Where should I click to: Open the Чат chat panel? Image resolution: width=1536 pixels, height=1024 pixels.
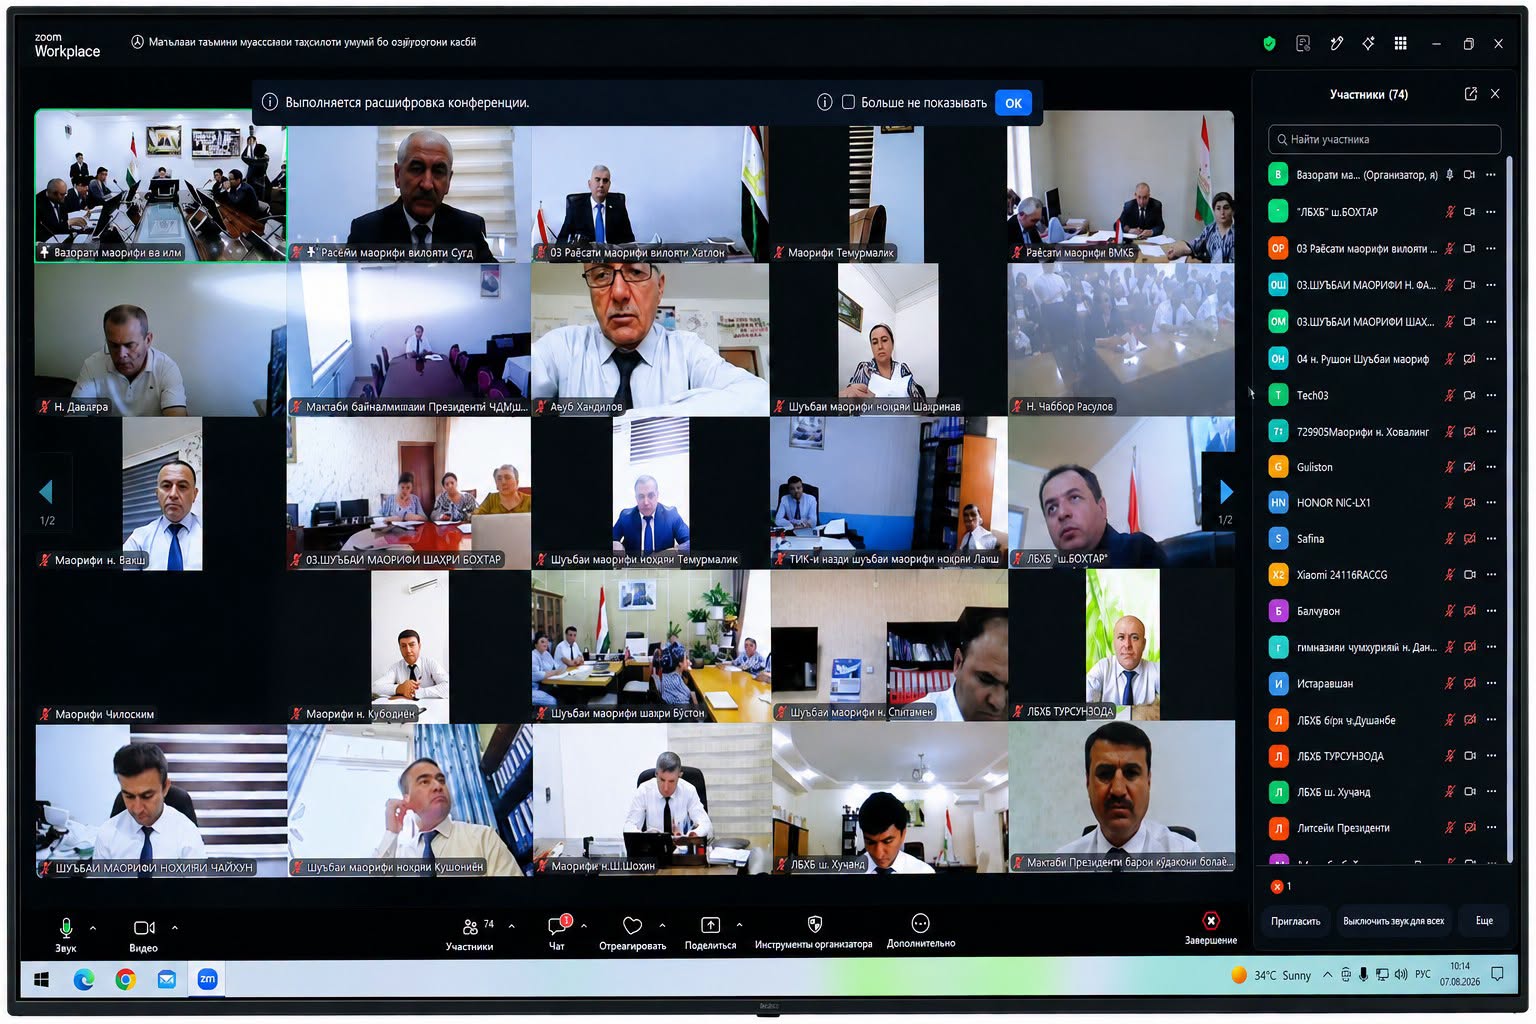pos(557,932)
